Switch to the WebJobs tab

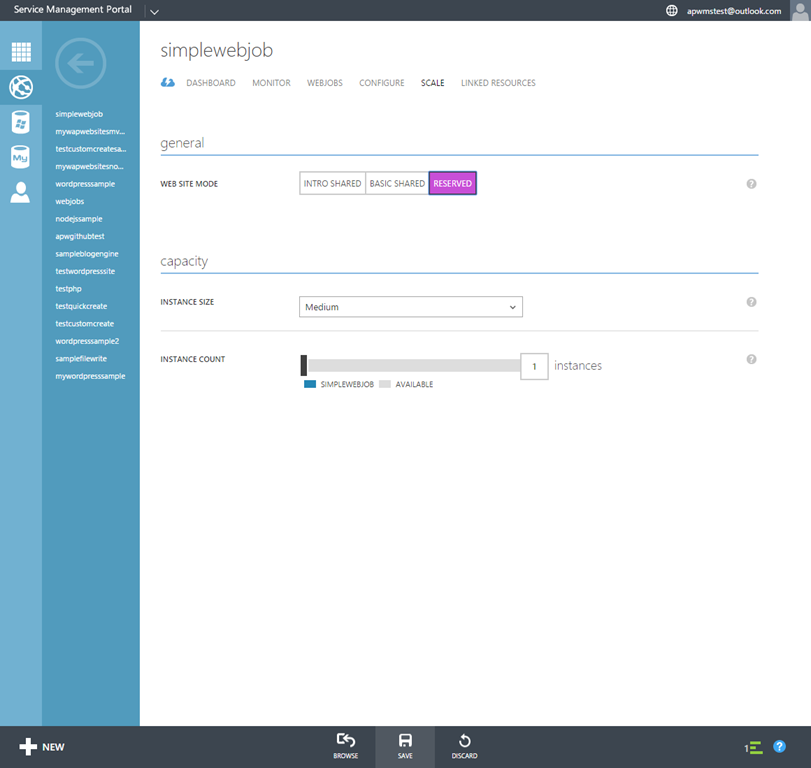[x=325, y=83]
